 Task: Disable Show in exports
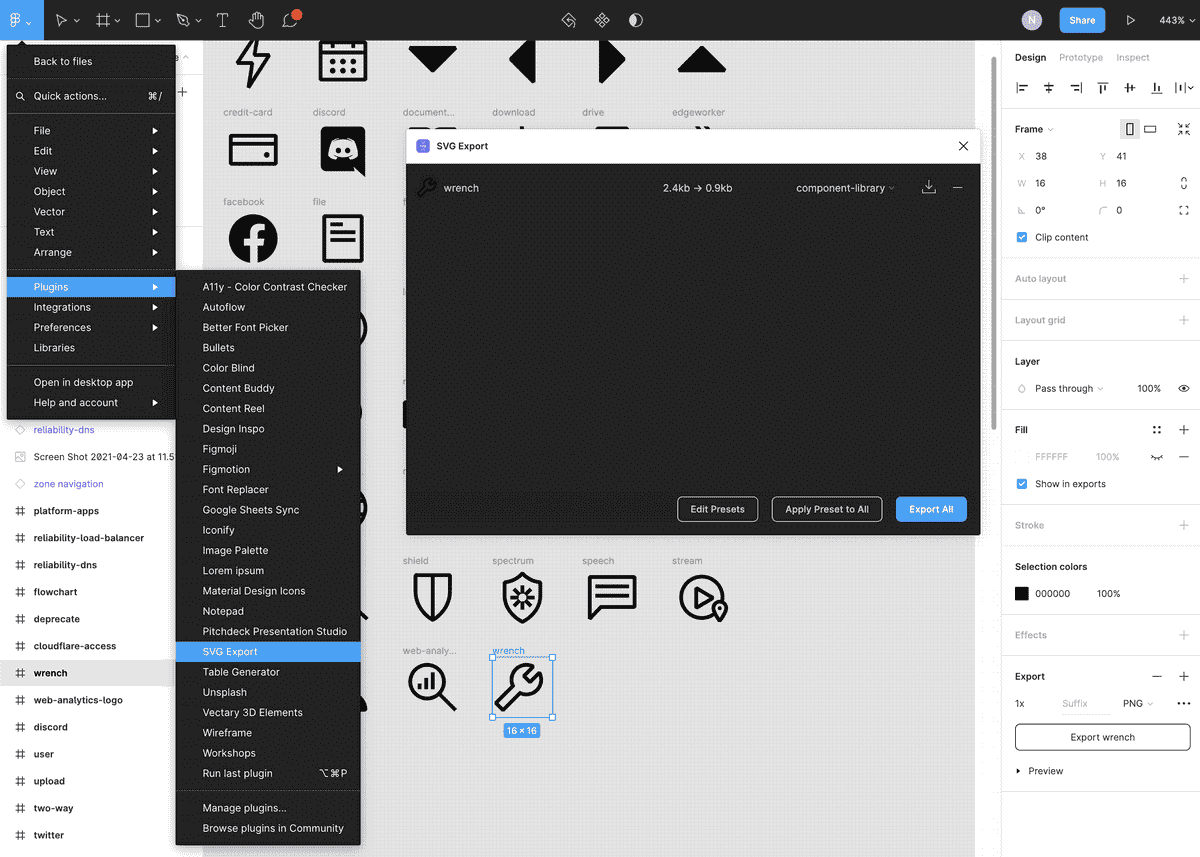[1022, 482]
